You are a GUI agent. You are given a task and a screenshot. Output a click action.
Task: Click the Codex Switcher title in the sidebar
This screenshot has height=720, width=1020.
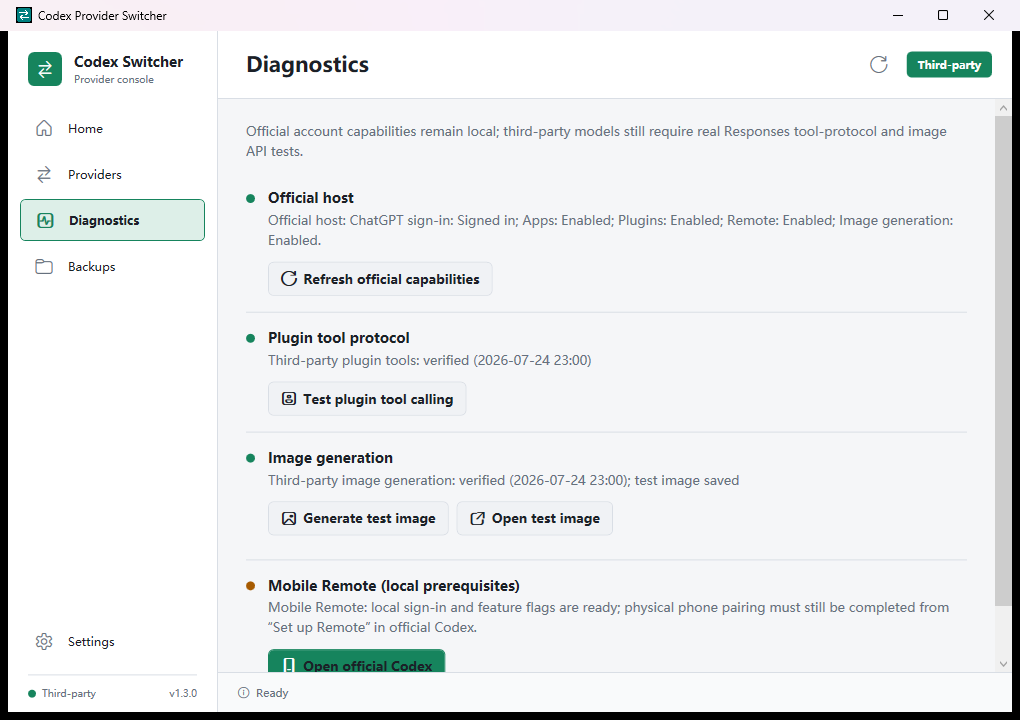point(129,62)
